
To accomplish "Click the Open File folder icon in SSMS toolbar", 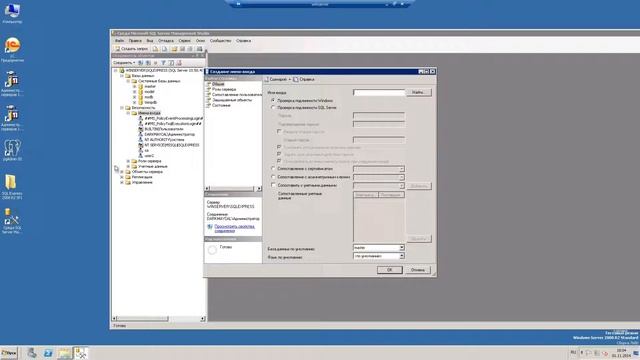I will click(x=174, y=49).
